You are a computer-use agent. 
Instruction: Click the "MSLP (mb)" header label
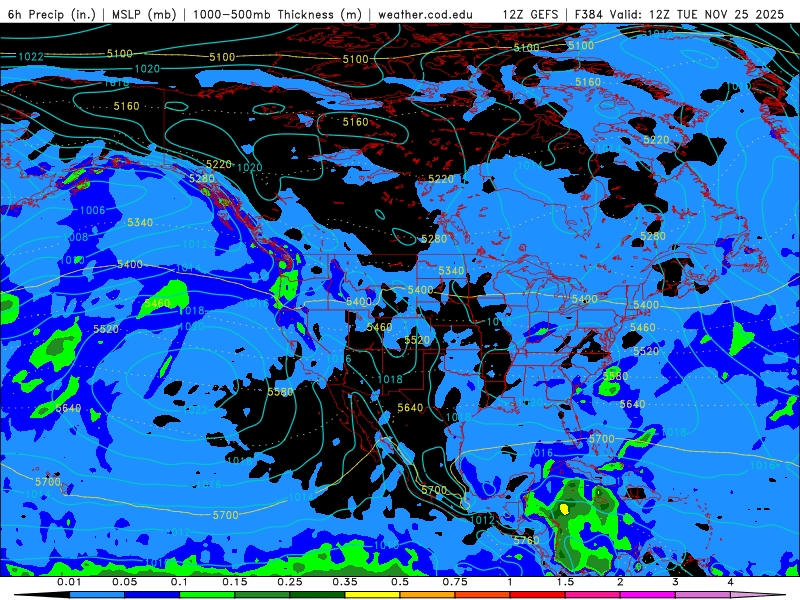click(144, 14)
